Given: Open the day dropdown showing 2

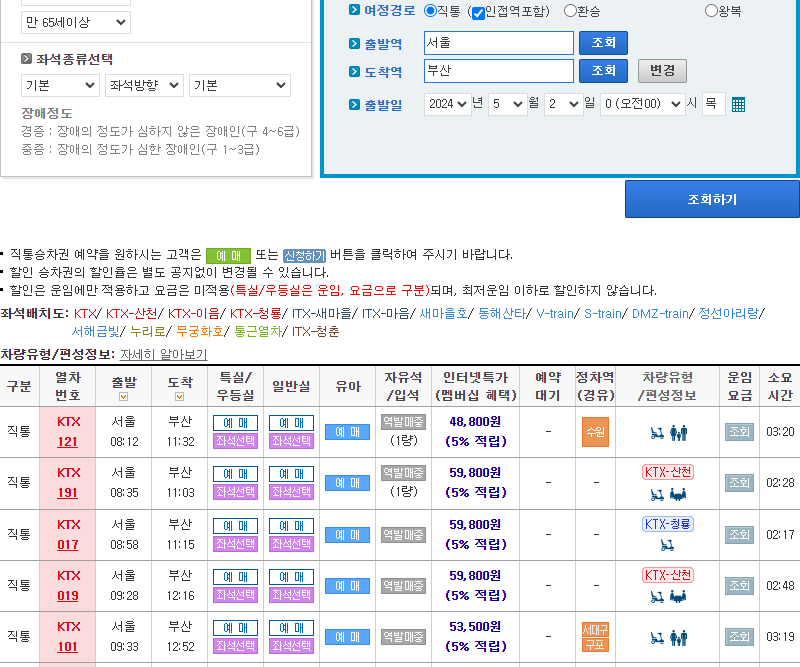Looking at the screenshot, I should click(x=564, y=104).
